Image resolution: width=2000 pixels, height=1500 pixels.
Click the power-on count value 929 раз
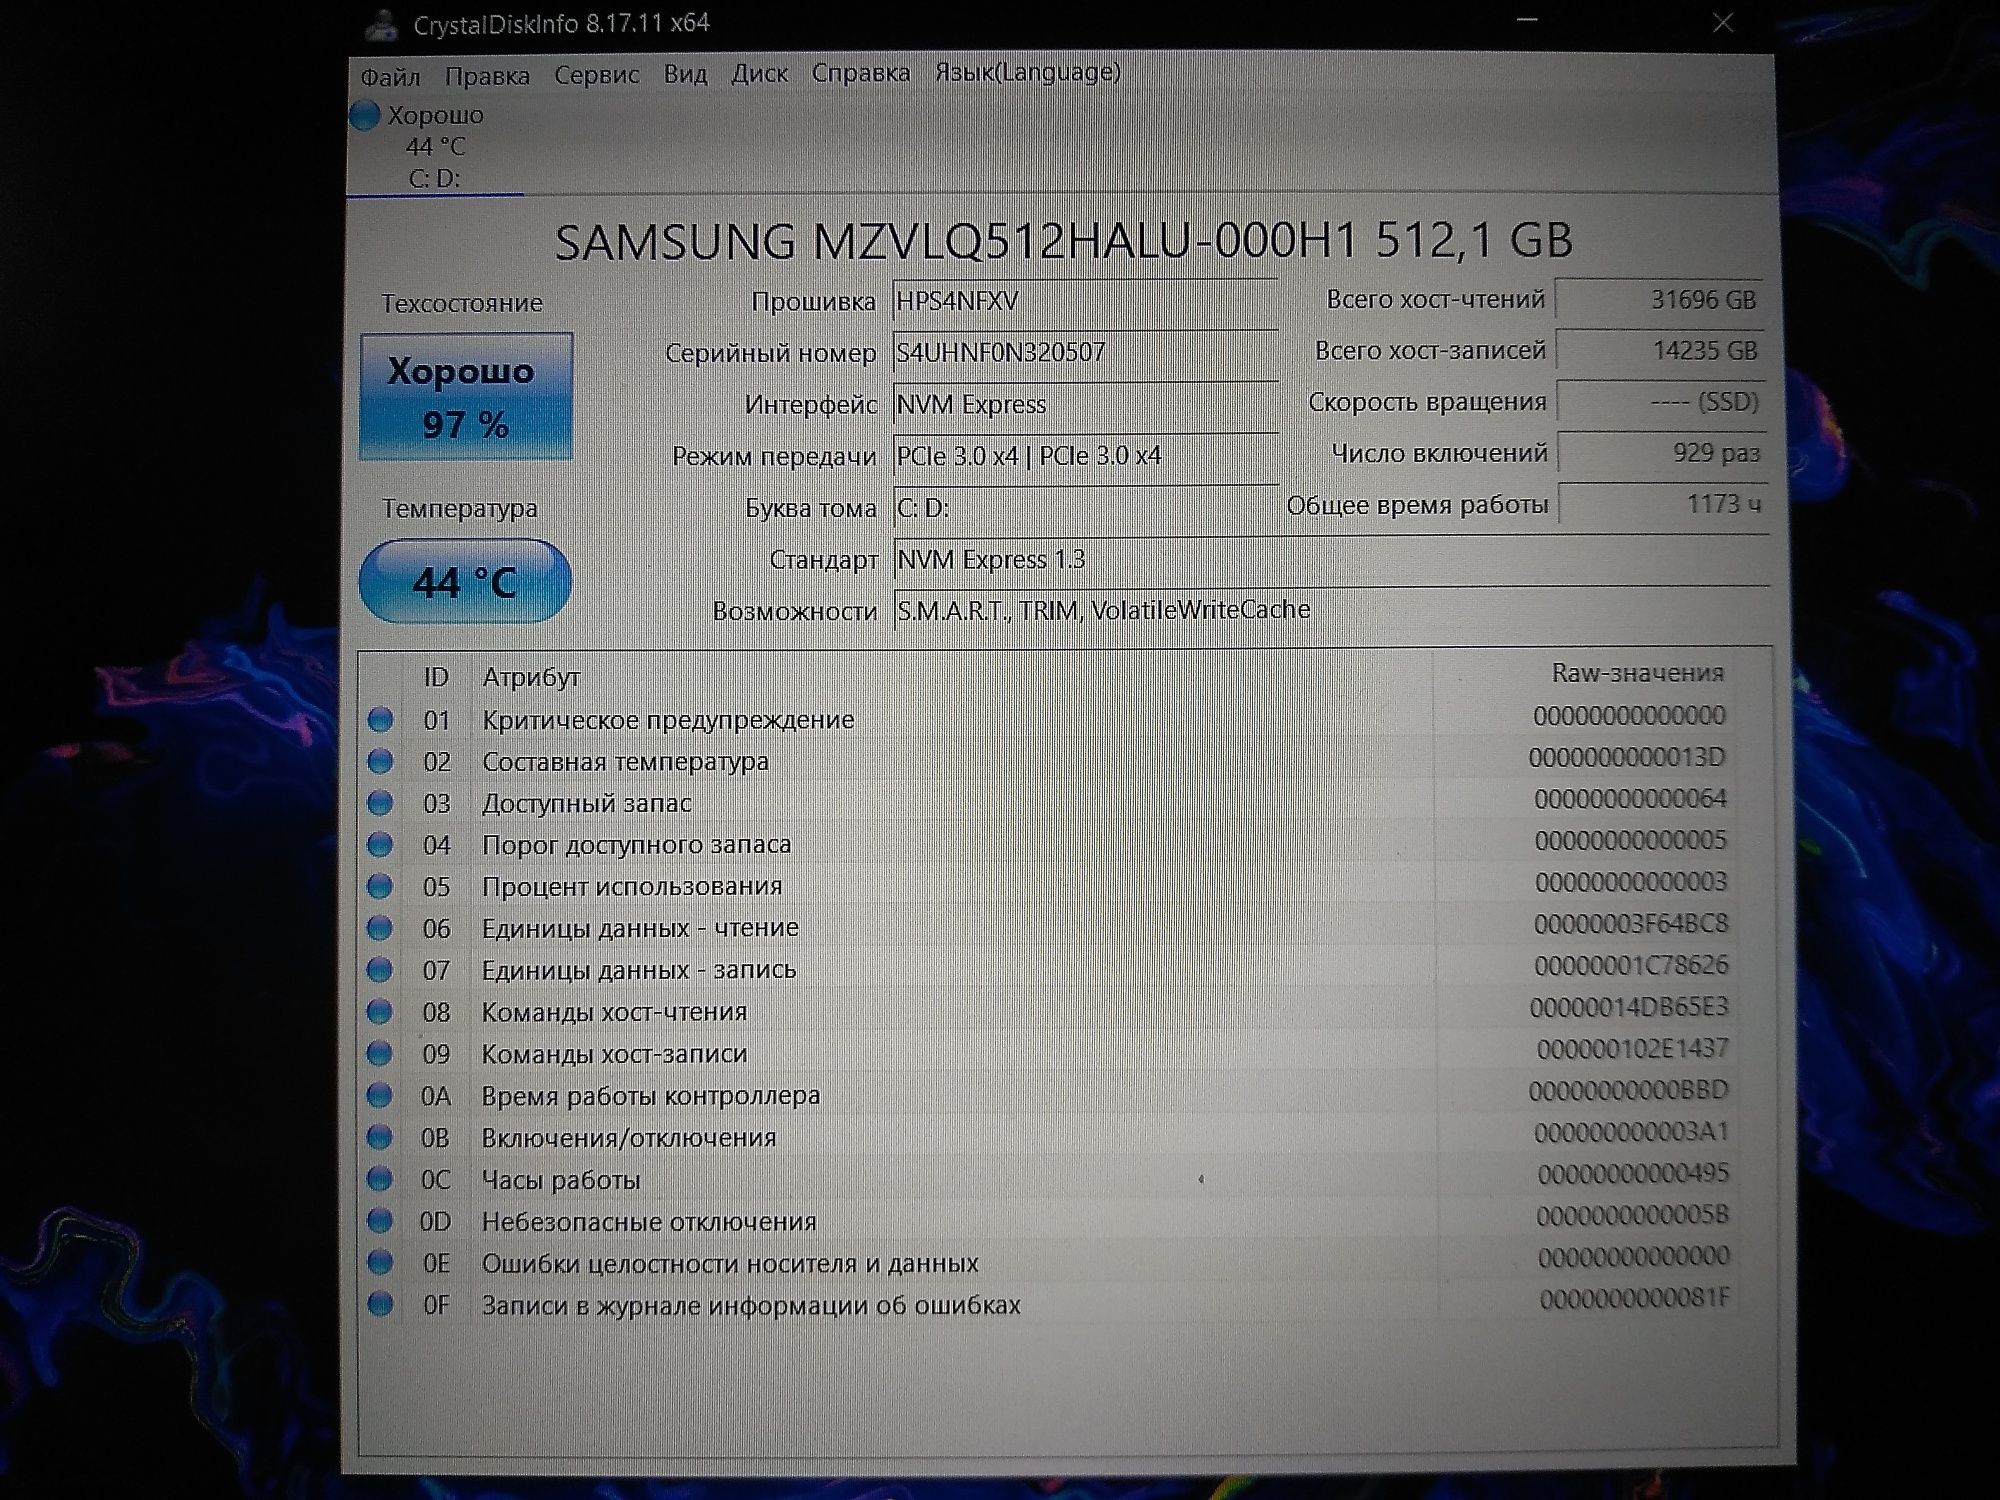coord(1661,453)
